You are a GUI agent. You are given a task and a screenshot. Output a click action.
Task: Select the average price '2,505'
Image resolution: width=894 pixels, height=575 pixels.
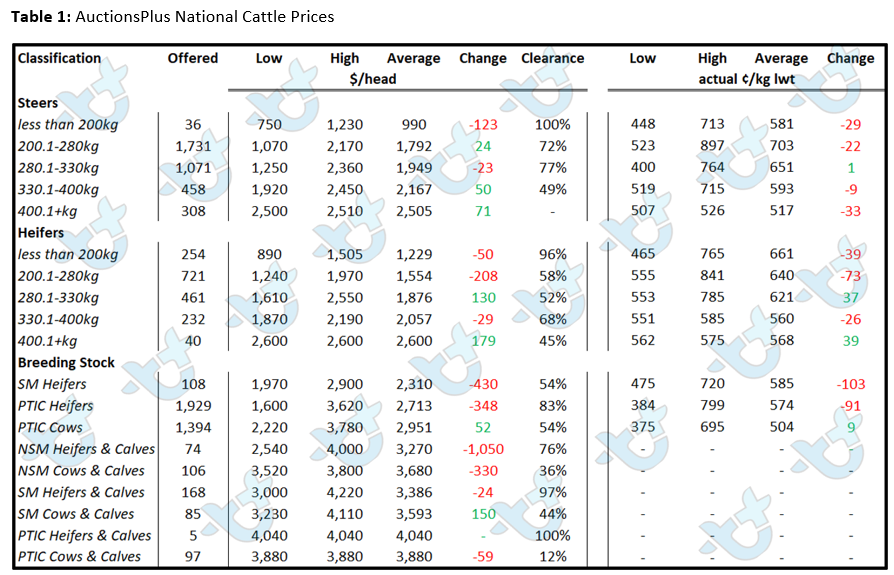[x=414, y=211]
